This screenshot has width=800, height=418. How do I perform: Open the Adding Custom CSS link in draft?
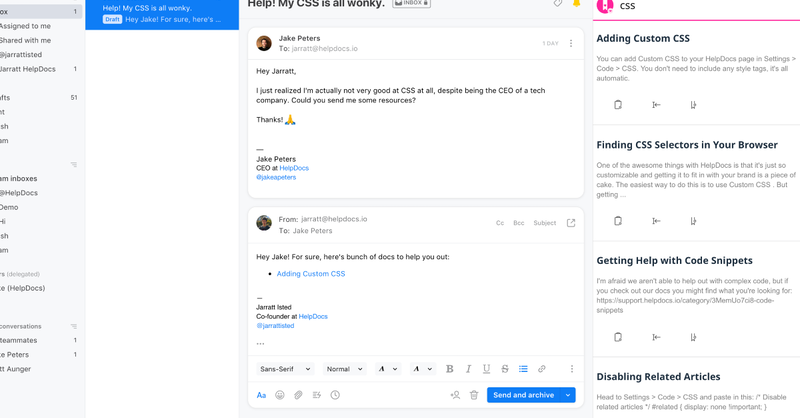pos(311,274)
